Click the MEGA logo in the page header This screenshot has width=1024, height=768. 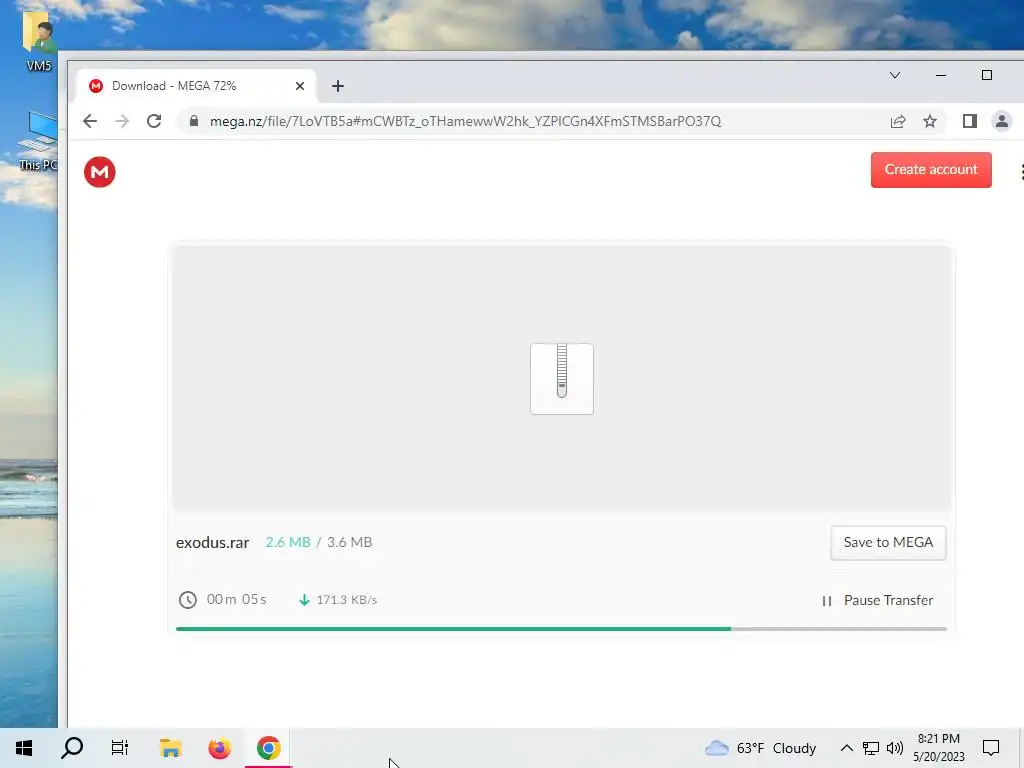click(x=99, y=172)
